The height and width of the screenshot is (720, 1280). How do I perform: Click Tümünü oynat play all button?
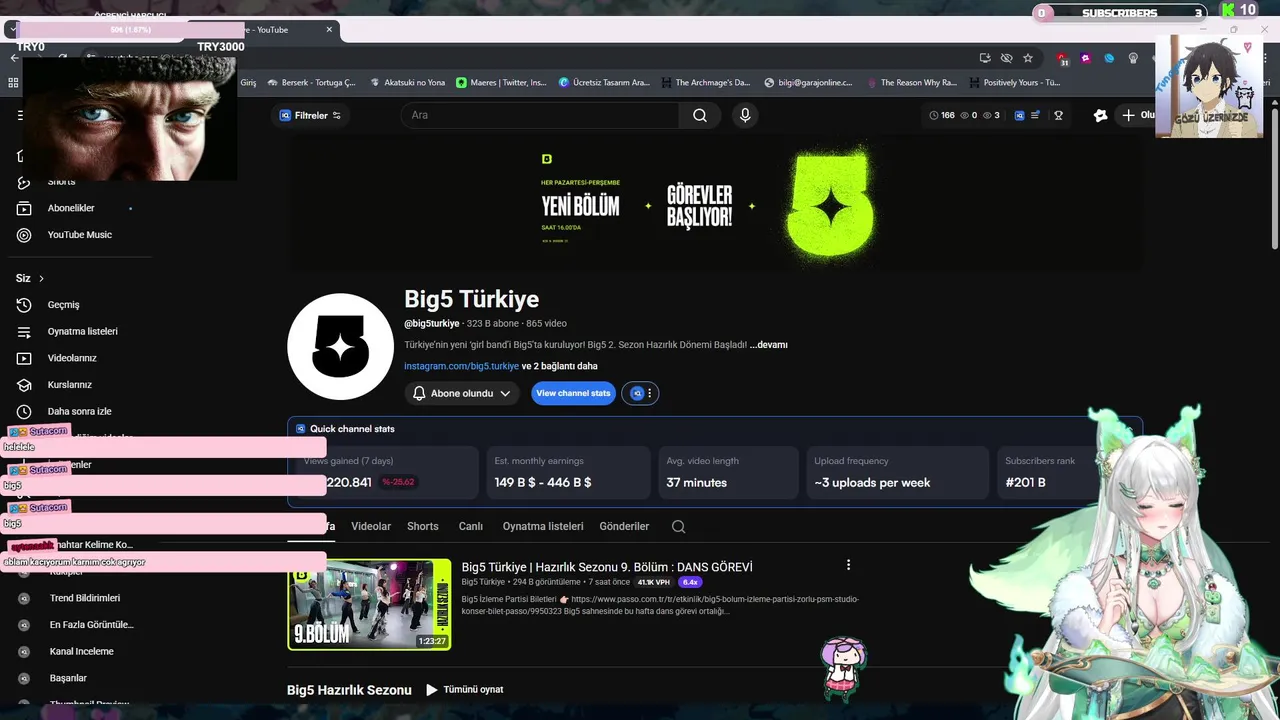pos(465,690)
